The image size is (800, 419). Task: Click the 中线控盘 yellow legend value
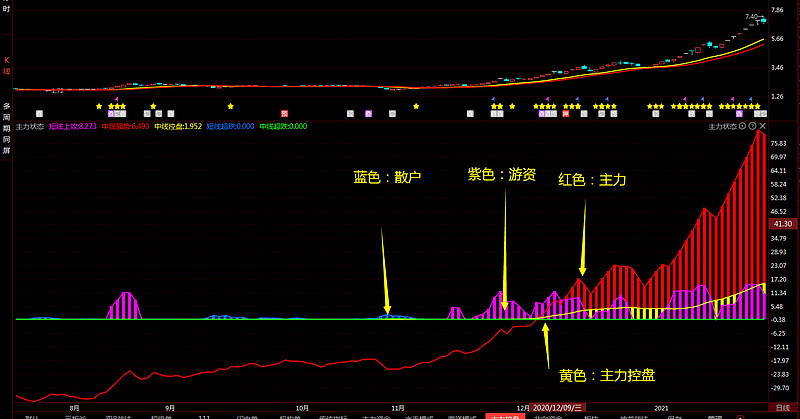tap(178, 127)
